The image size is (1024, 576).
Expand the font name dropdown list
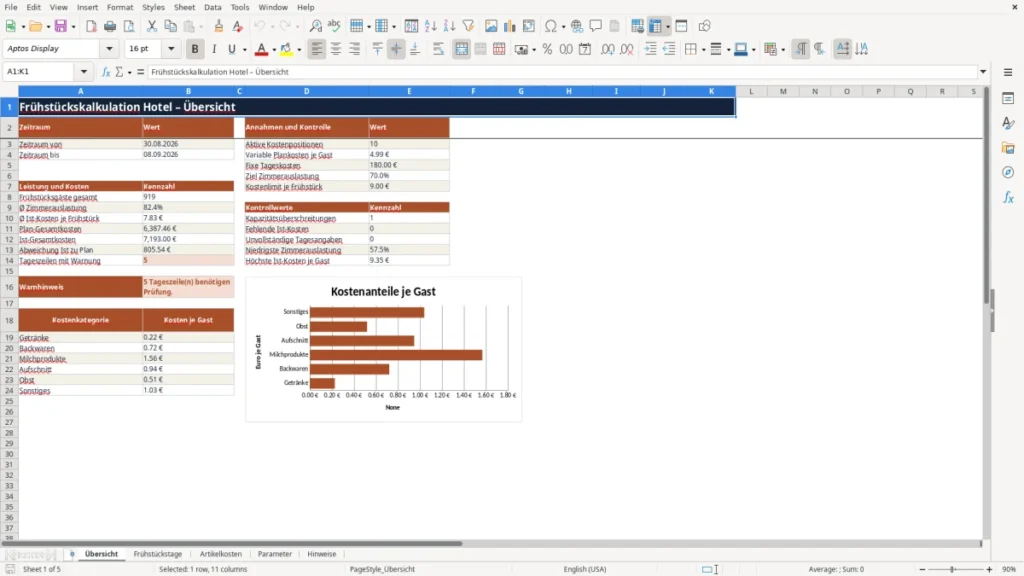point(109,49)
